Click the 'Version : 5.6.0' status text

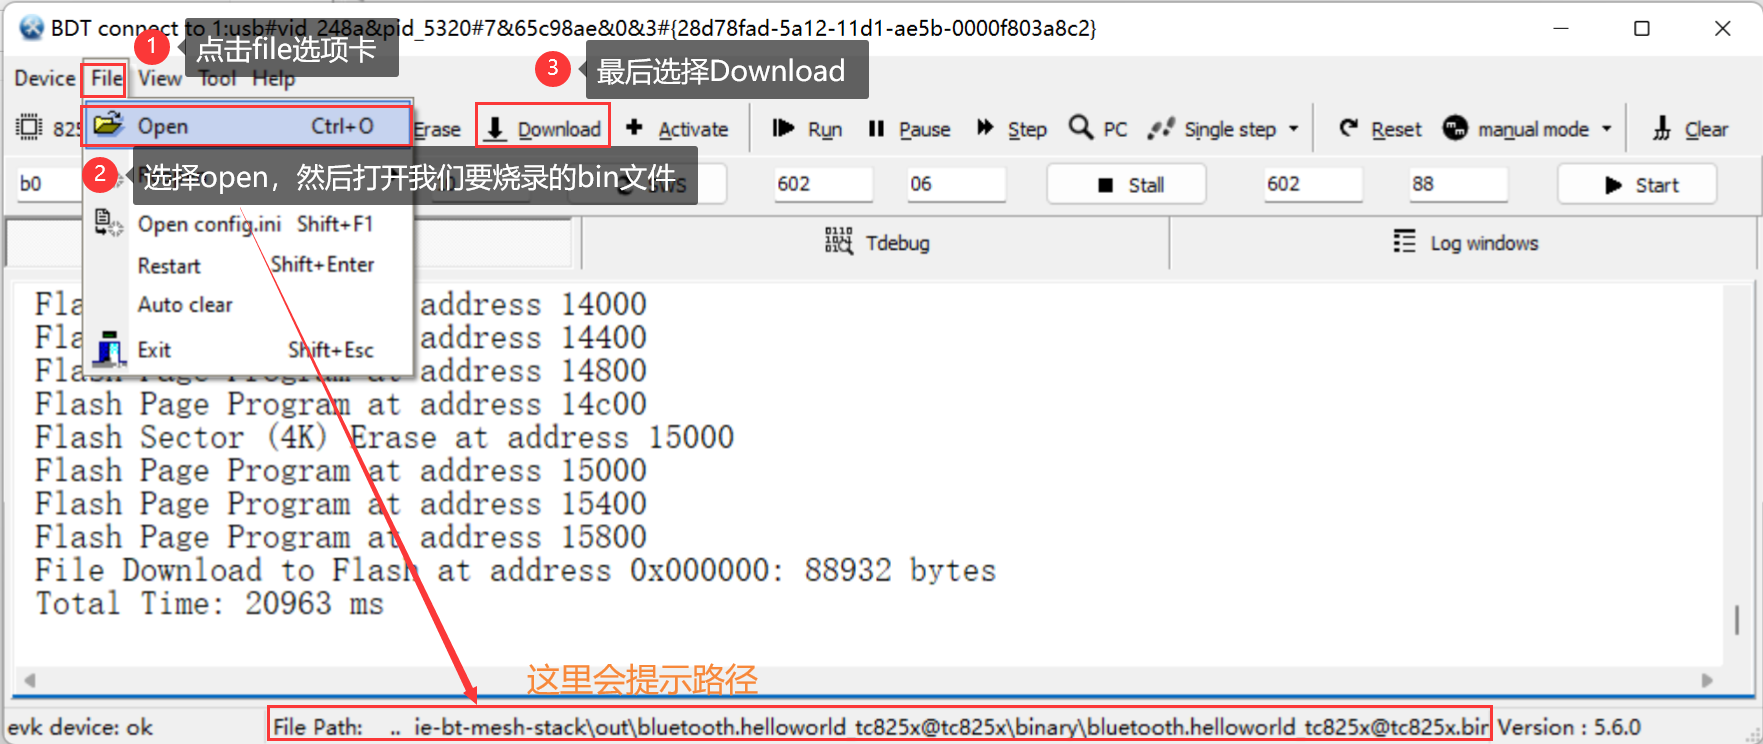point(1569,727)
